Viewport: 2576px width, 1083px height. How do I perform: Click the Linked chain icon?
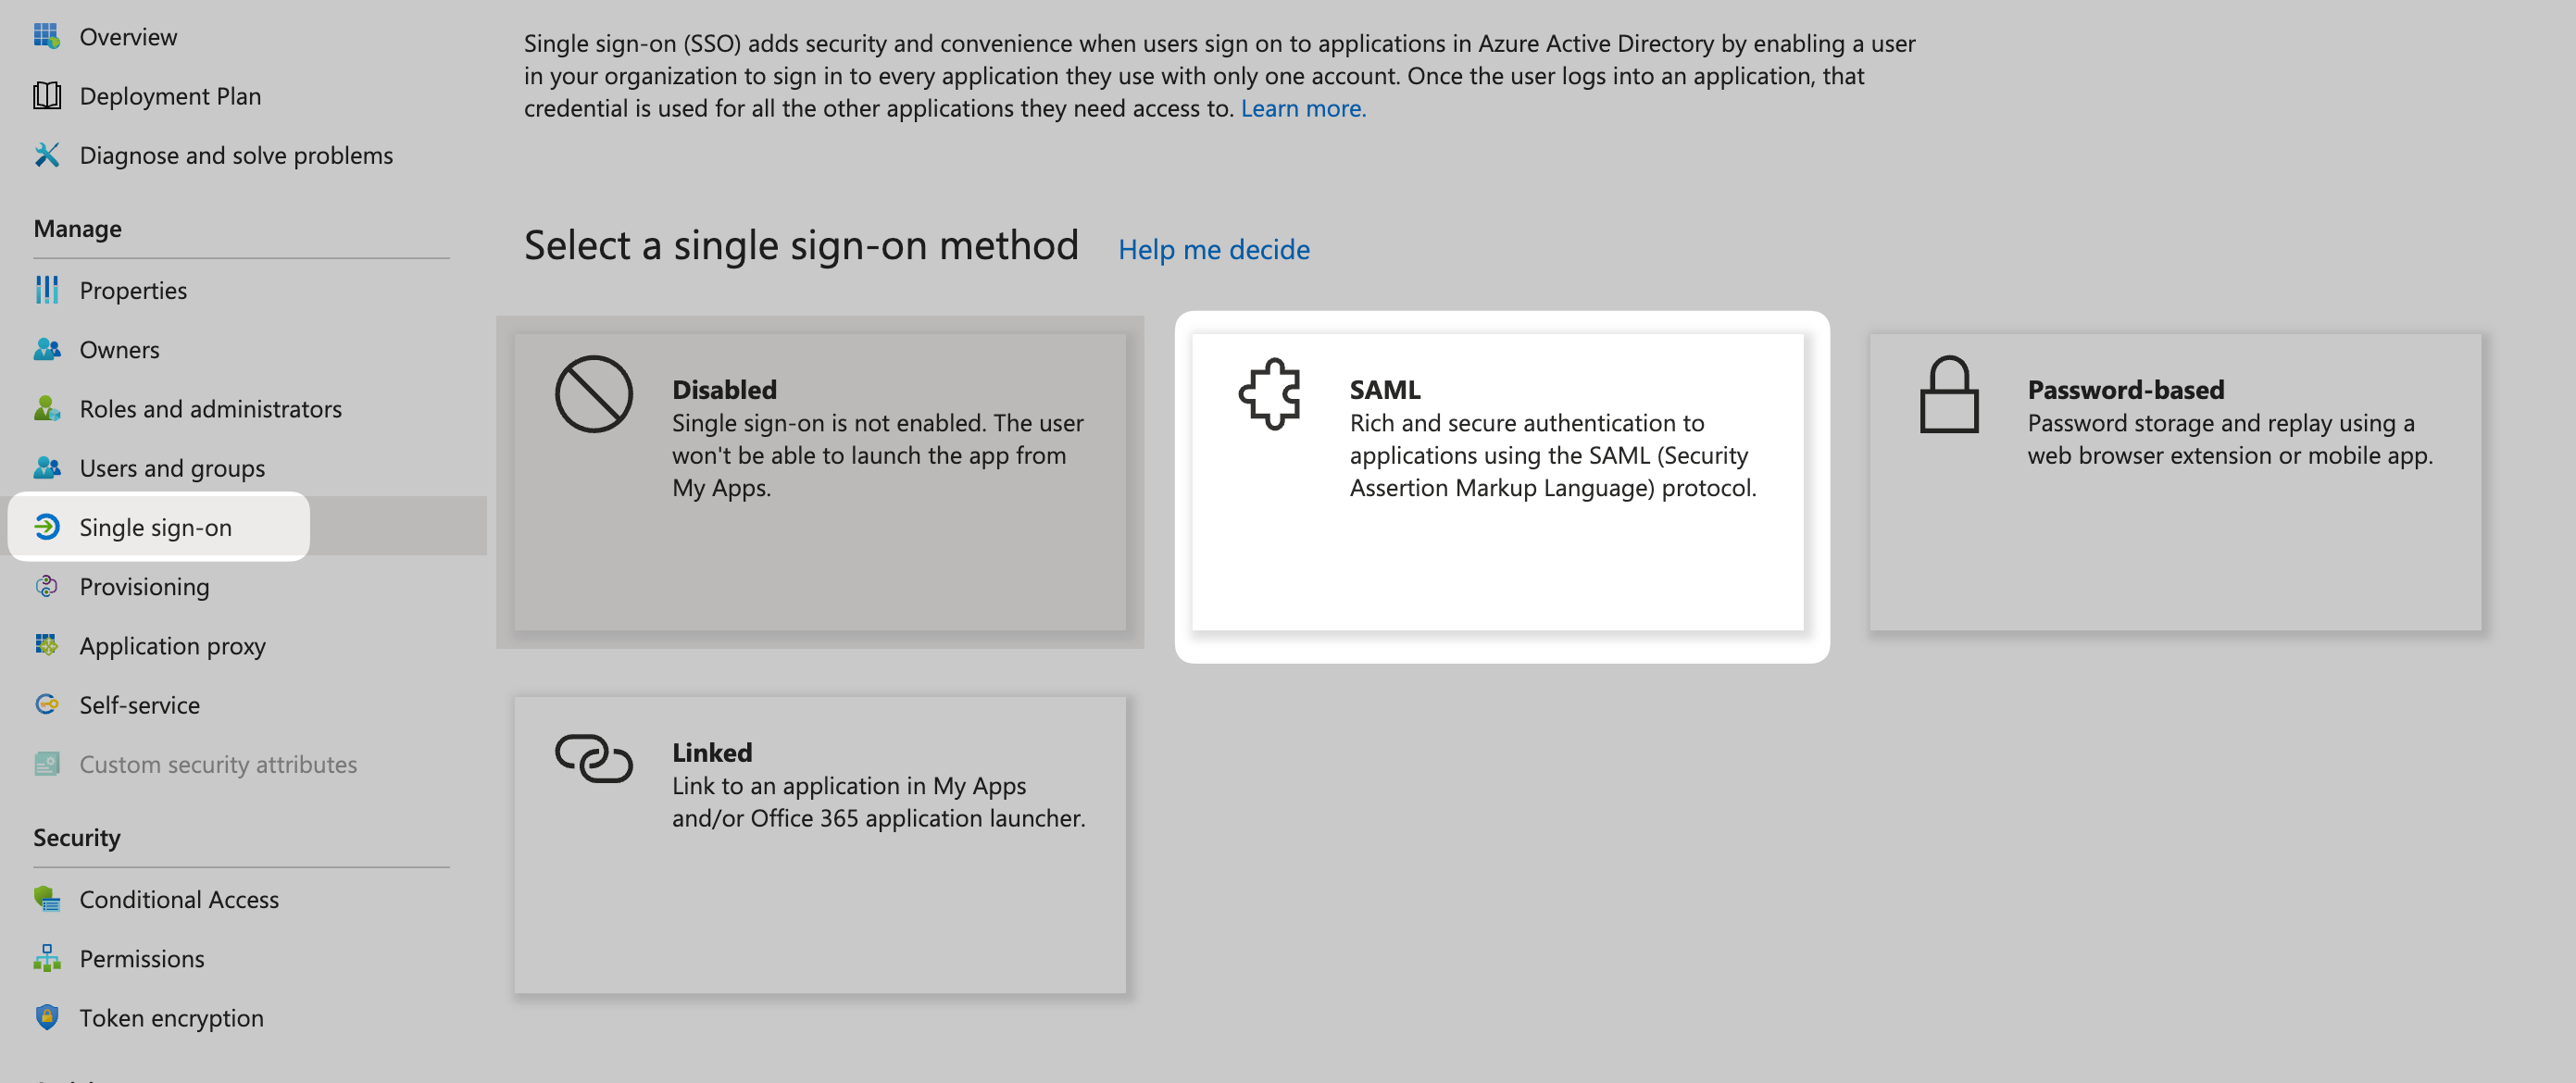pyautogui.click(x=593, y=758)
